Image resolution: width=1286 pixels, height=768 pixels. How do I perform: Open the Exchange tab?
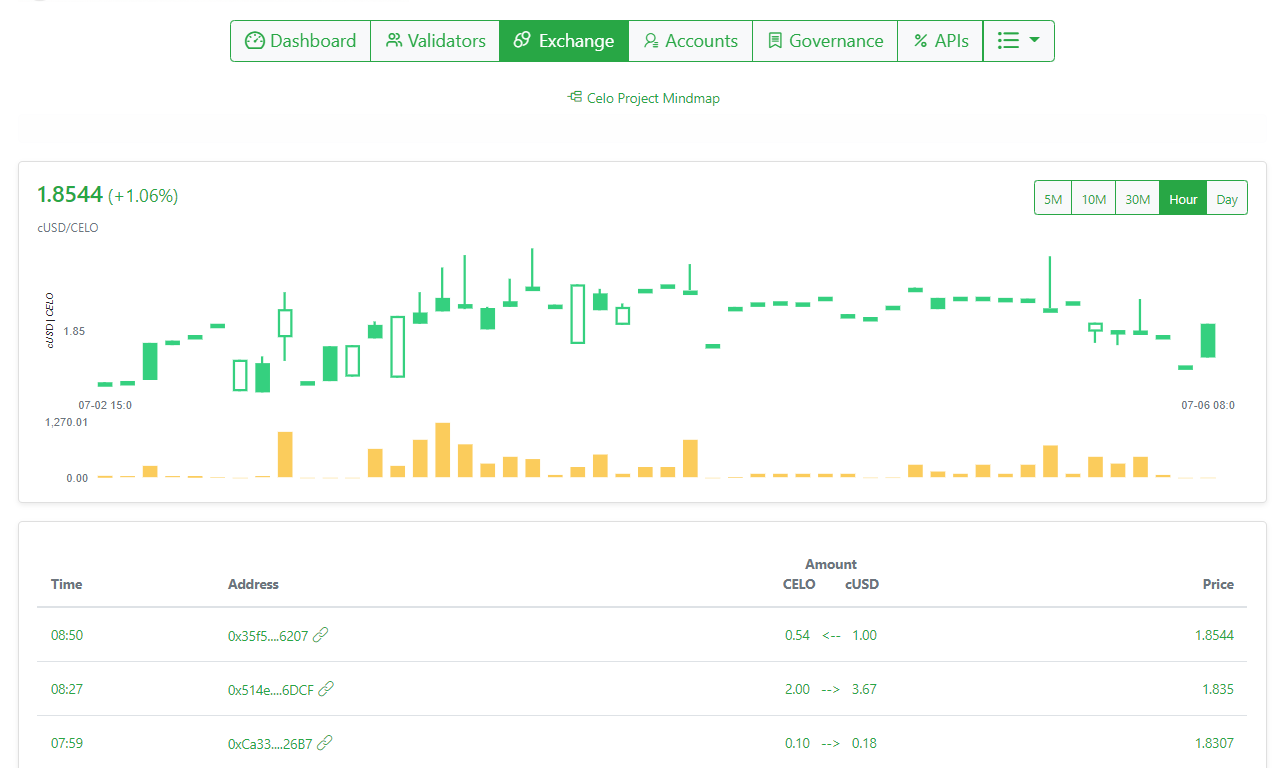click(564, 41)
